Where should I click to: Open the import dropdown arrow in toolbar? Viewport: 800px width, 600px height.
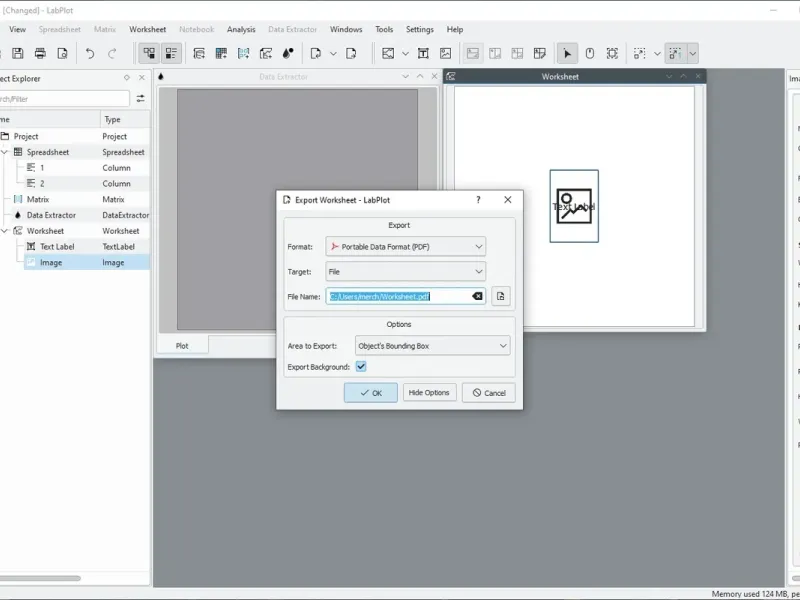333,54
